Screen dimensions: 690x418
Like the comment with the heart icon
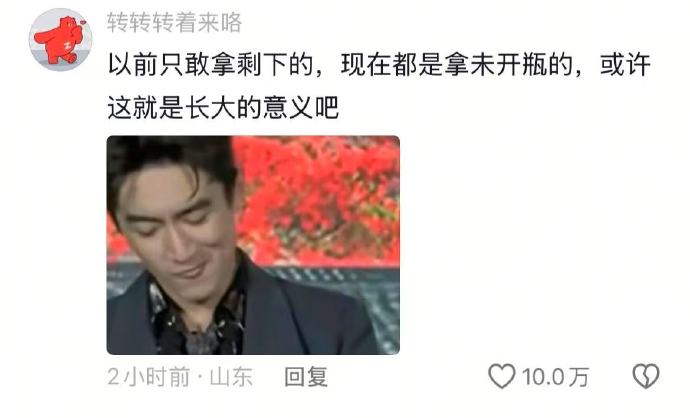tap(501, 376)
